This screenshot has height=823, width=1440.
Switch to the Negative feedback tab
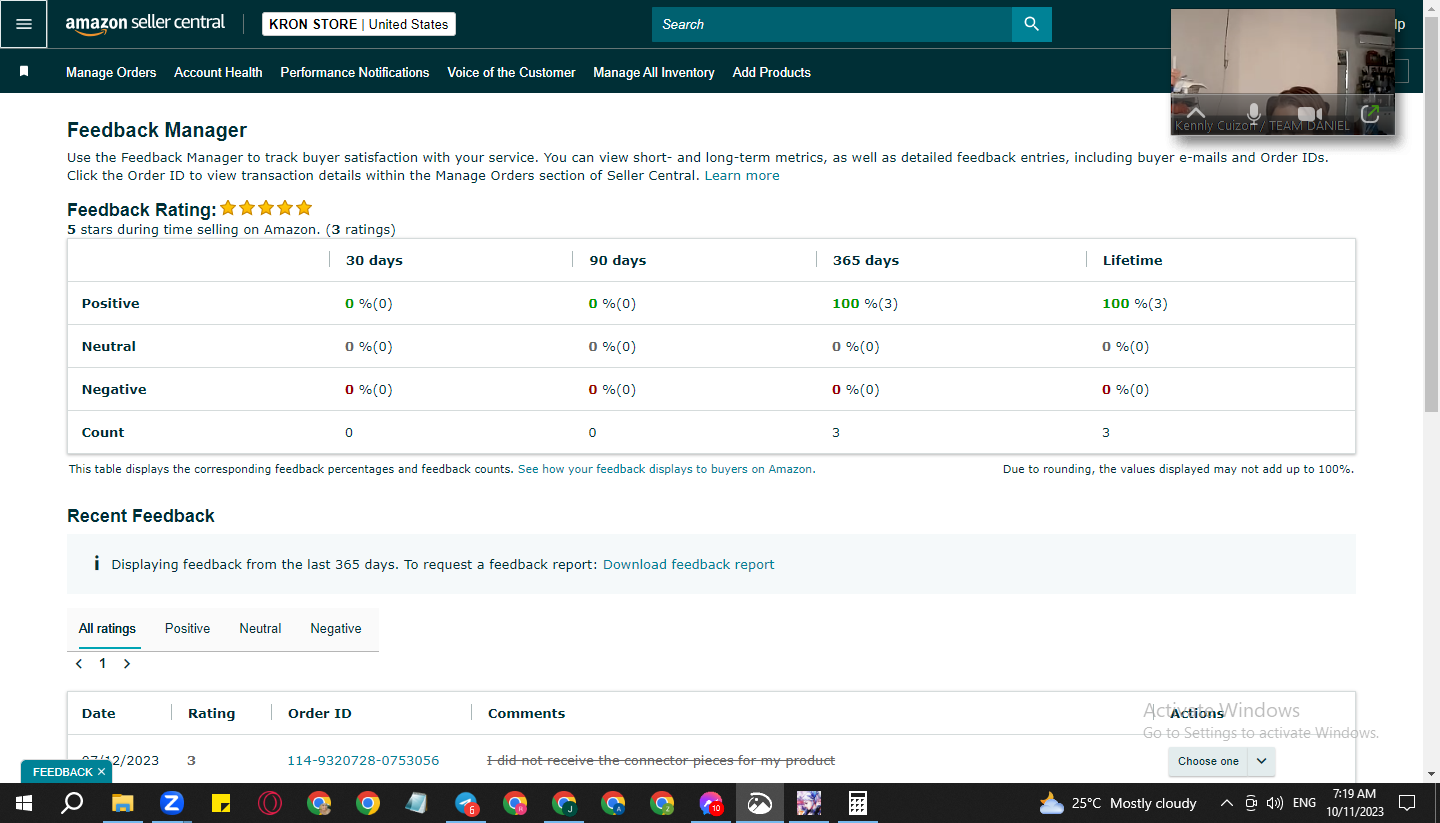click(x=336, y=629)
